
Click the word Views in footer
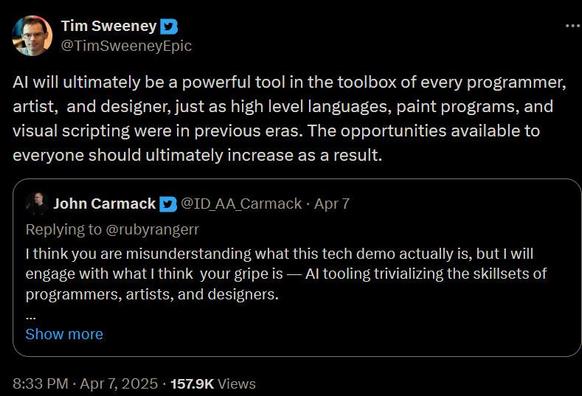237,384
